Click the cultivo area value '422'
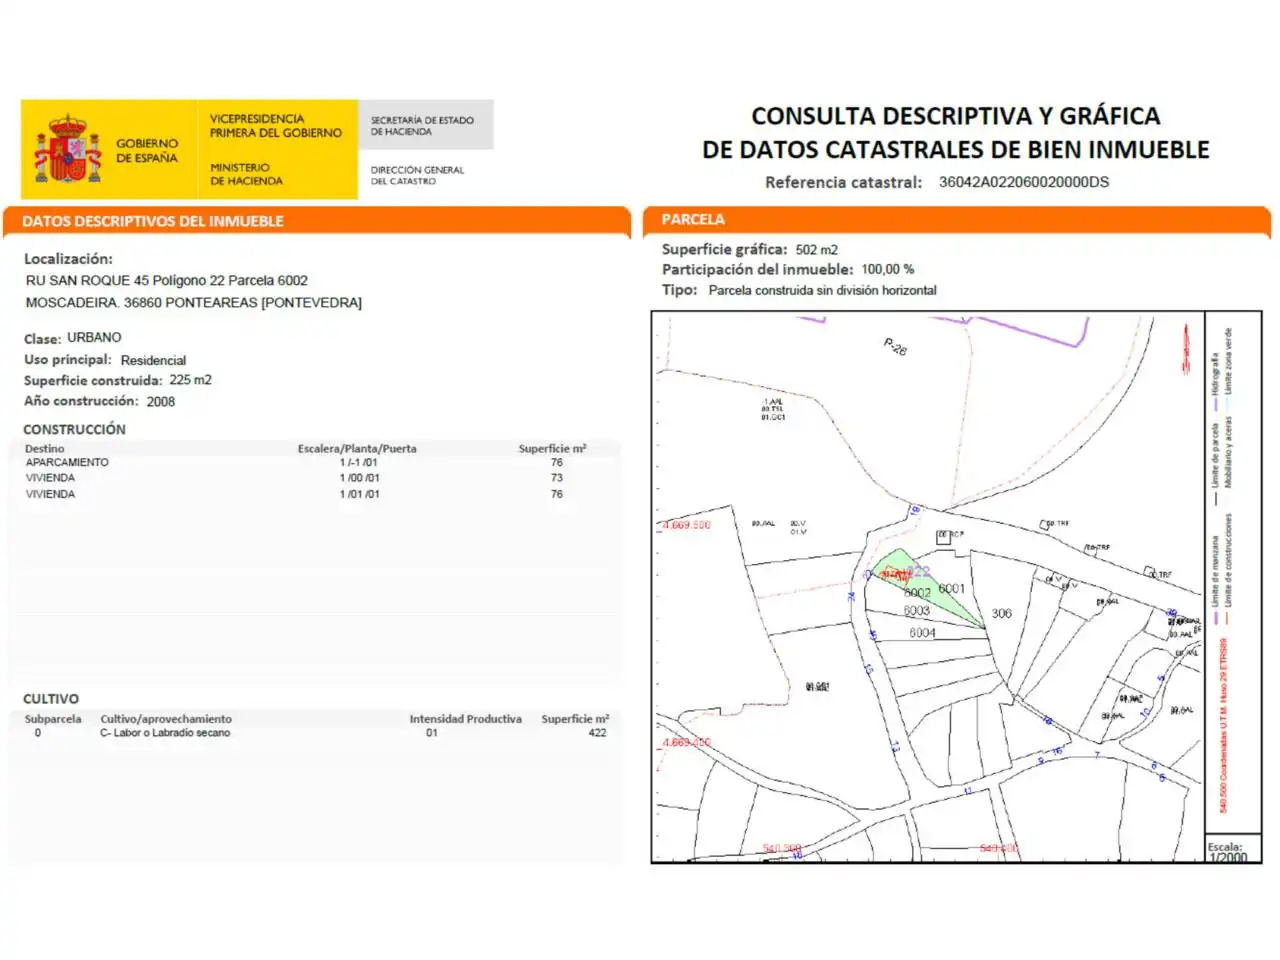The height and width of the screenshot is (960, 1280). point(597,733)
